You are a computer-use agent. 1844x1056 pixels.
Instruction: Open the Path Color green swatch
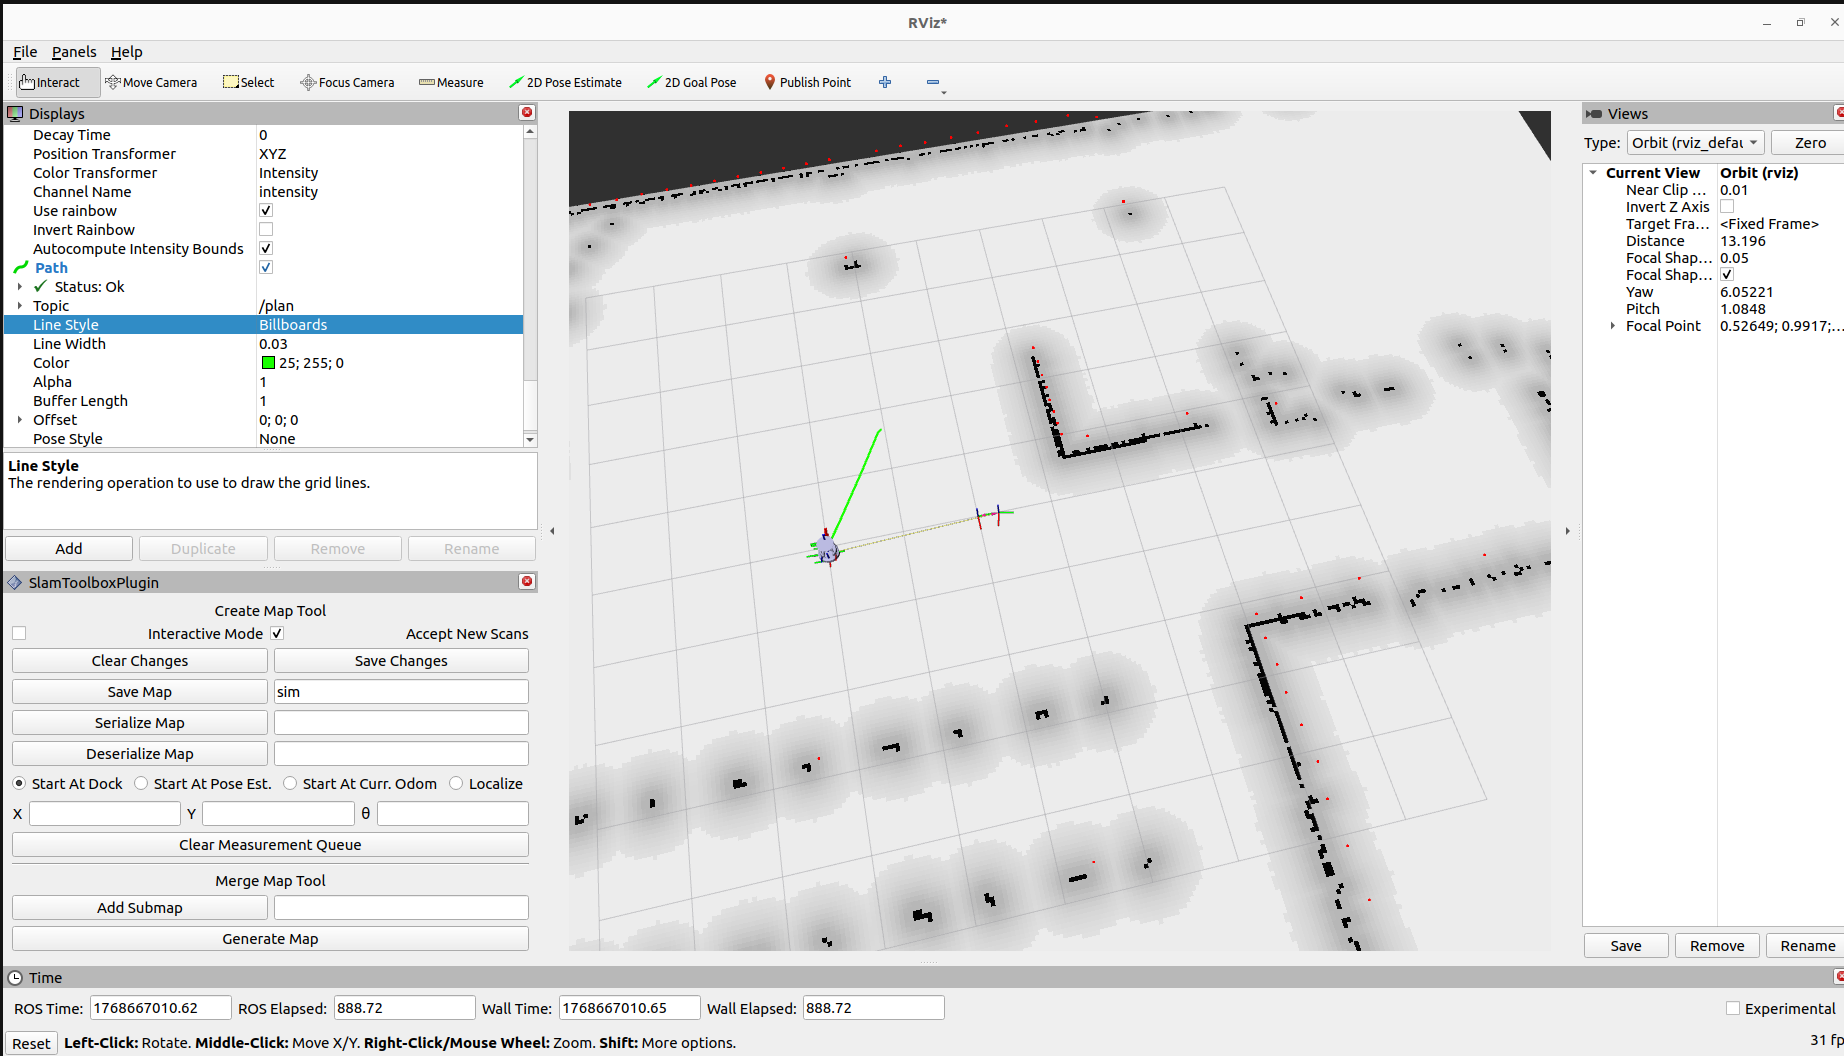pyautogui.click(x=268, y=363)
